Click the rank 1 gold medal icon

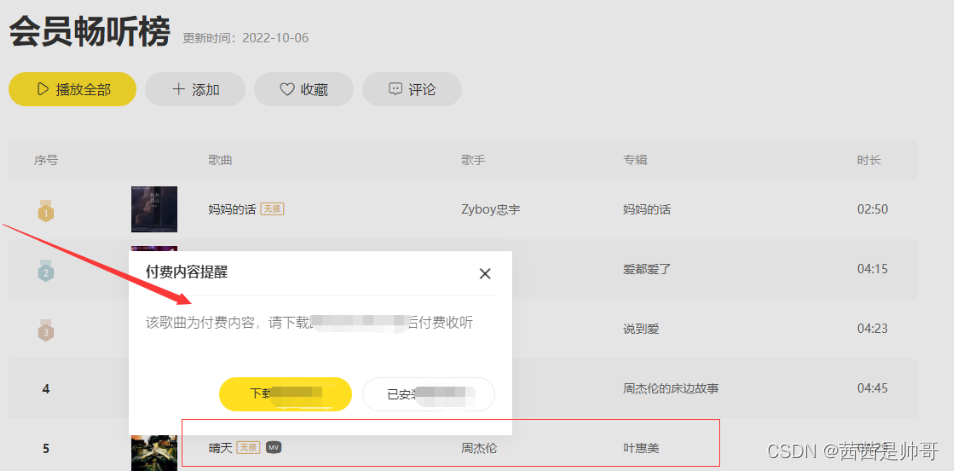(46, 211)
